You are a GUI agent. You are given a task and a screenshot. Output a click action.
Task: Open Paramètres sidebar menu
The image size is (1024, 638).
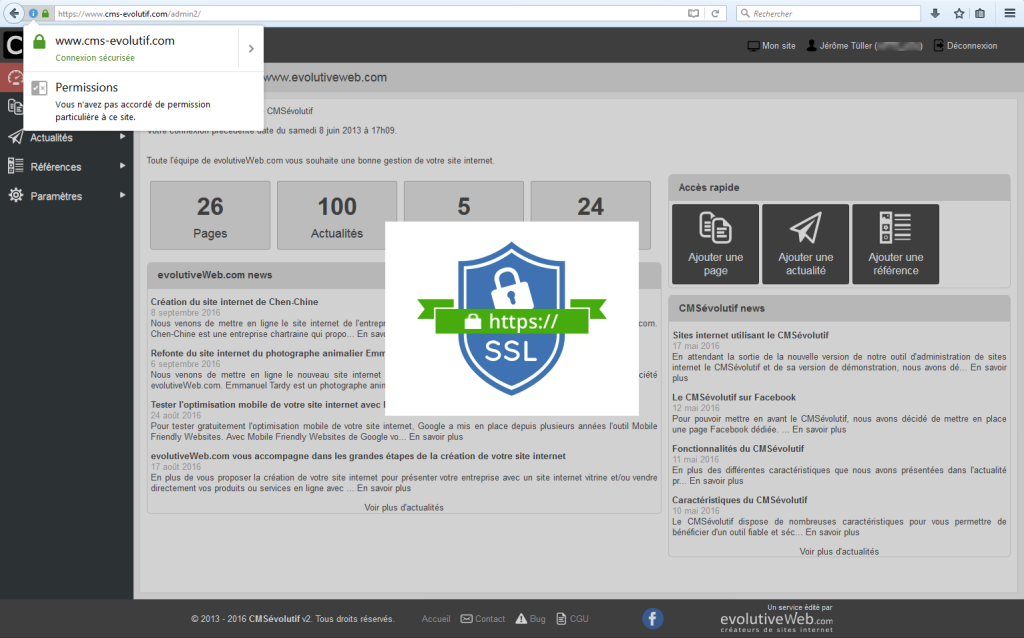pyautogui.click(x=56, y=197)
